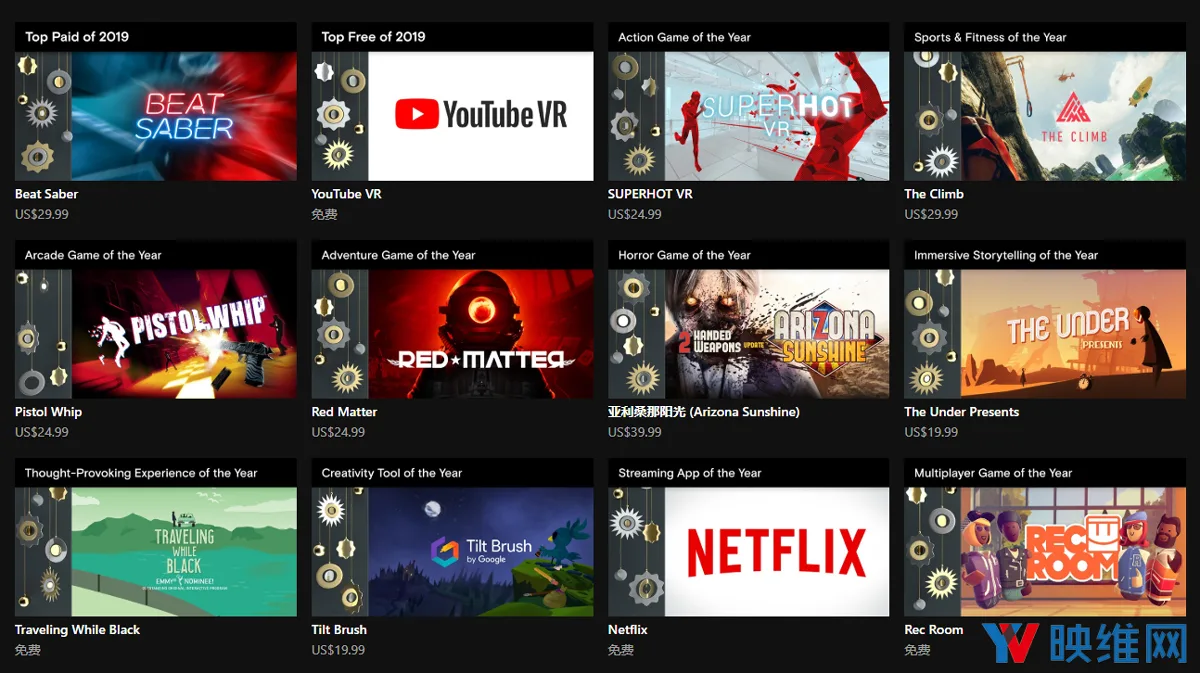The image size is (1200, 673).
Task: Click the US$19.99 price under The Under Presents
Action: coord(932,432)
